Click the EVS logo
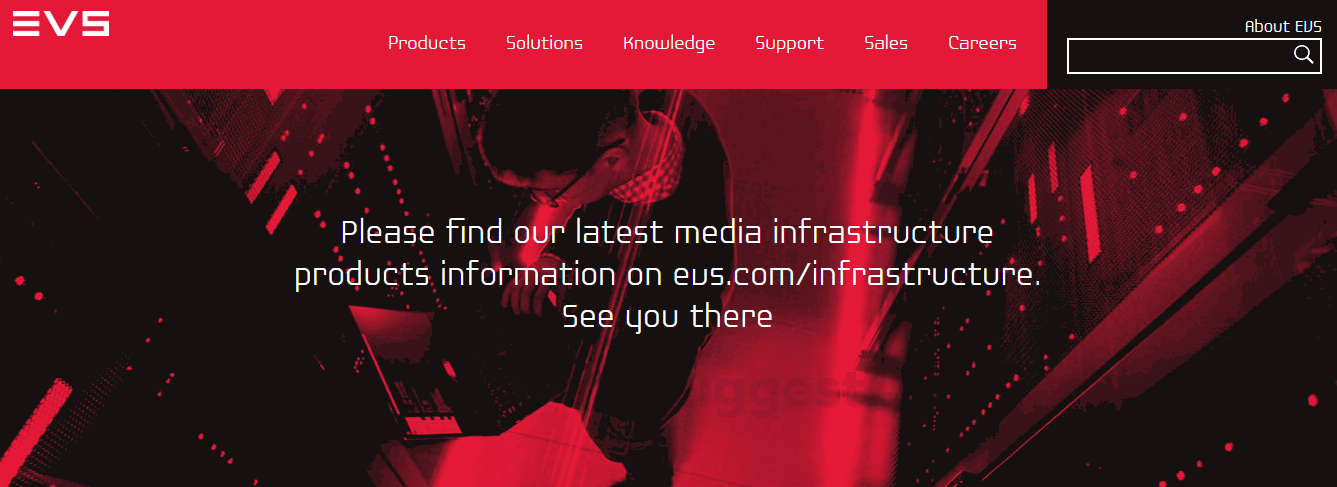This screenshot has height=487, width=1337. point(61,23)
